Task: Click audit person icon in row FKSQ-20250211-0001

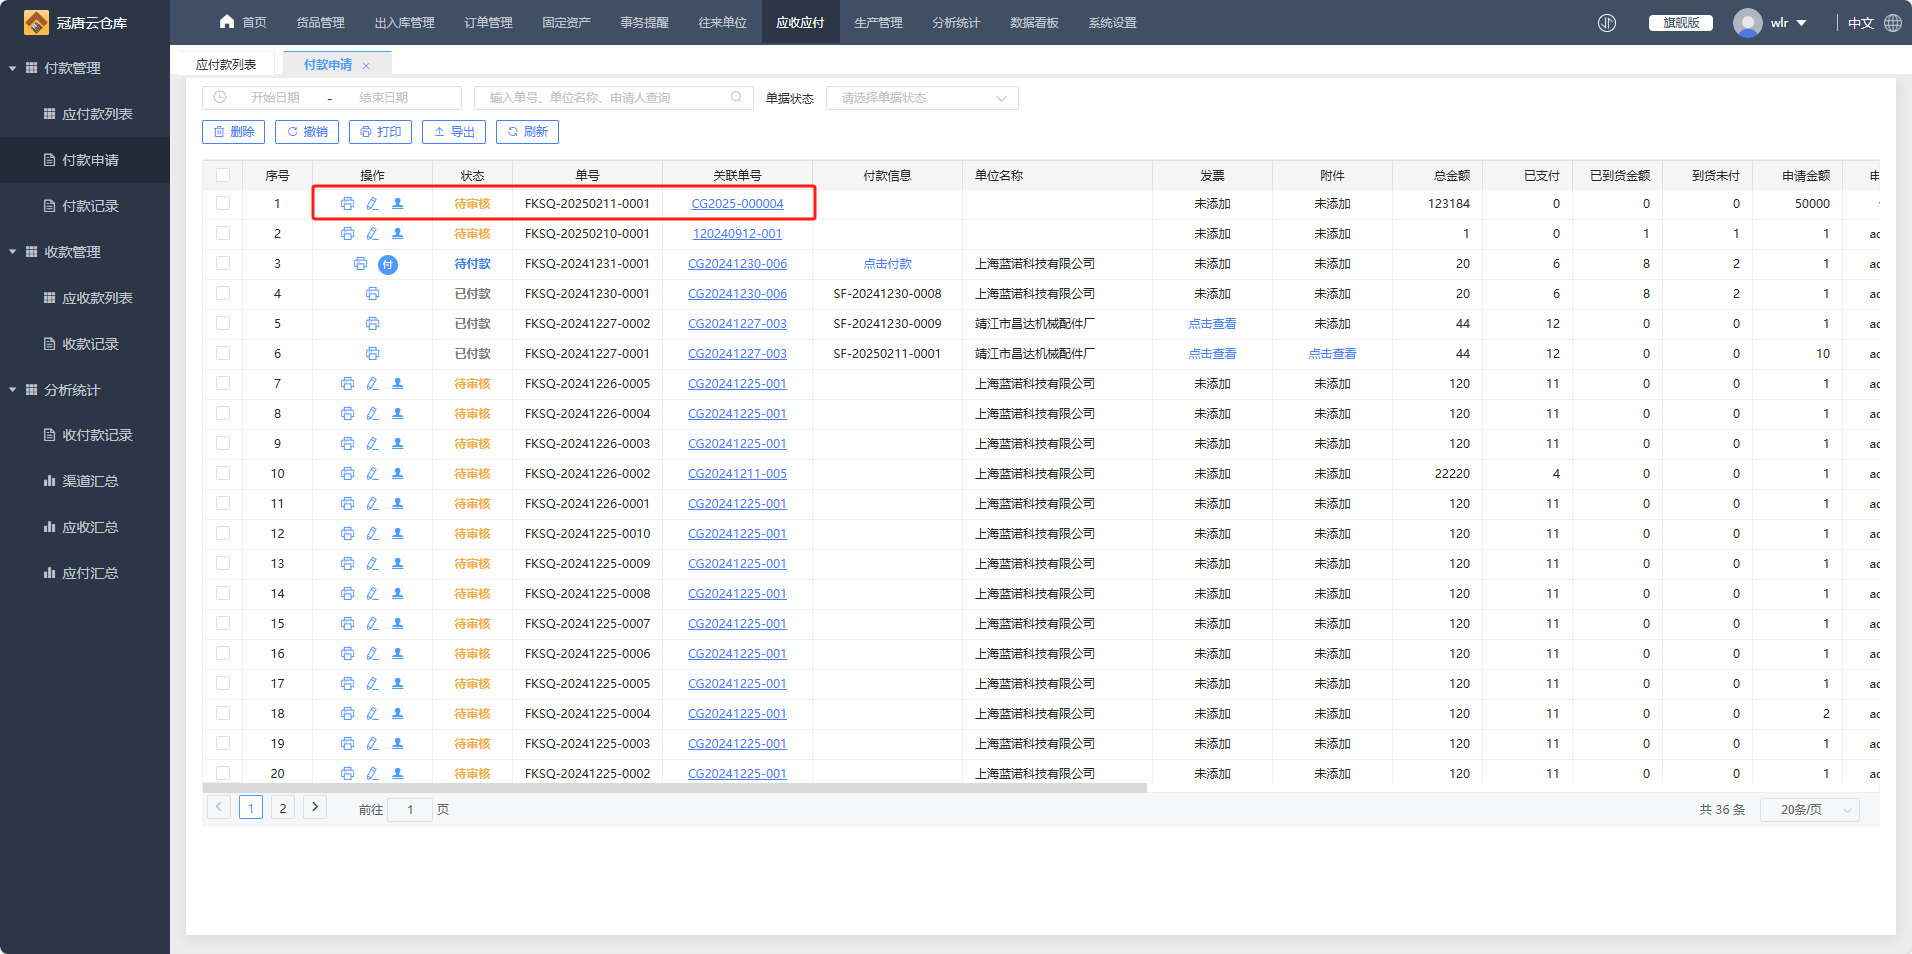Action: pyautogui.click(x=397, y=204)
